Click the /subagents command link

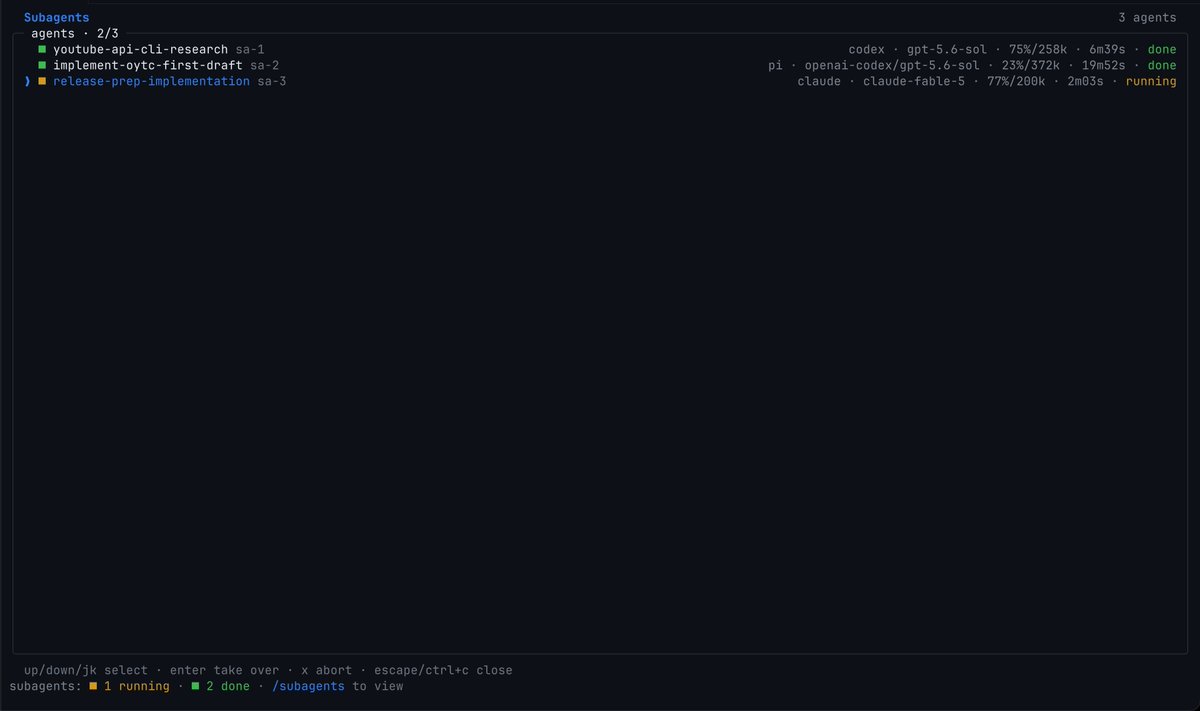pyautogui.click(x=308, y=686)
